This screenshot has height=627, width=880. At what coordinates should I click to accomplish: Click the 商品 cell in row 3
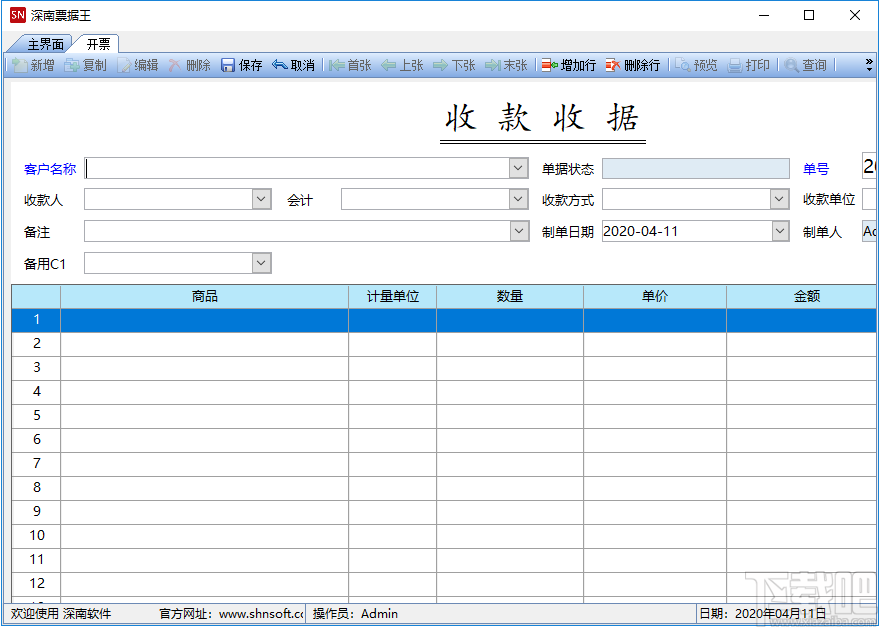[204, 368]
